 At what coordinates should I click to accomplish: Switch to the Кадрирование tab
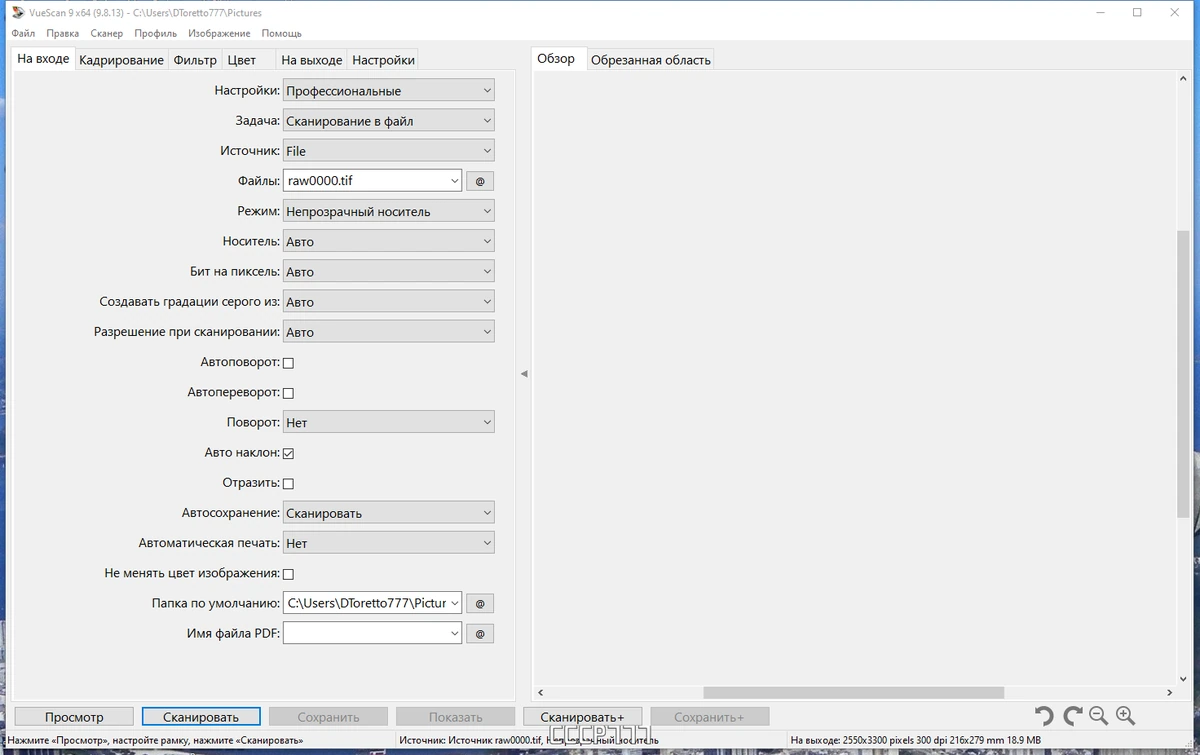pyautogui.click(x=121, y=60)
